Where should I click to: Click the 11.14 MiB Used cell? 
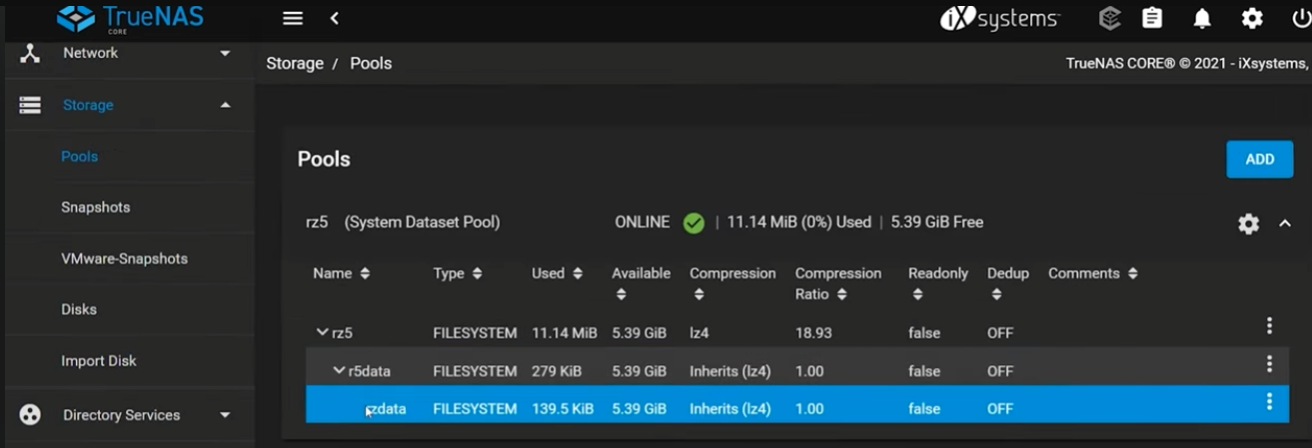click(x=564, y=332)
